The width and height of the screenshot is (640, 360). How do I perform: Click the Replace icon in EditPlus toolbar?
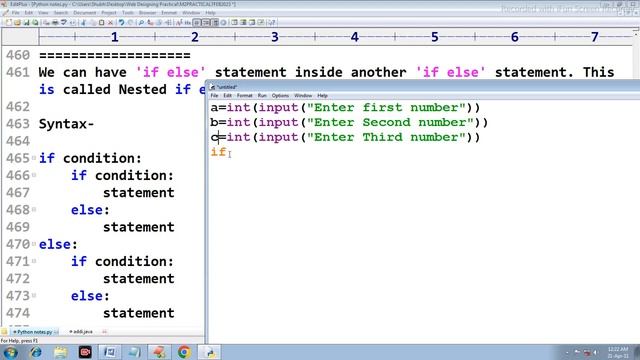click(150, 22)
